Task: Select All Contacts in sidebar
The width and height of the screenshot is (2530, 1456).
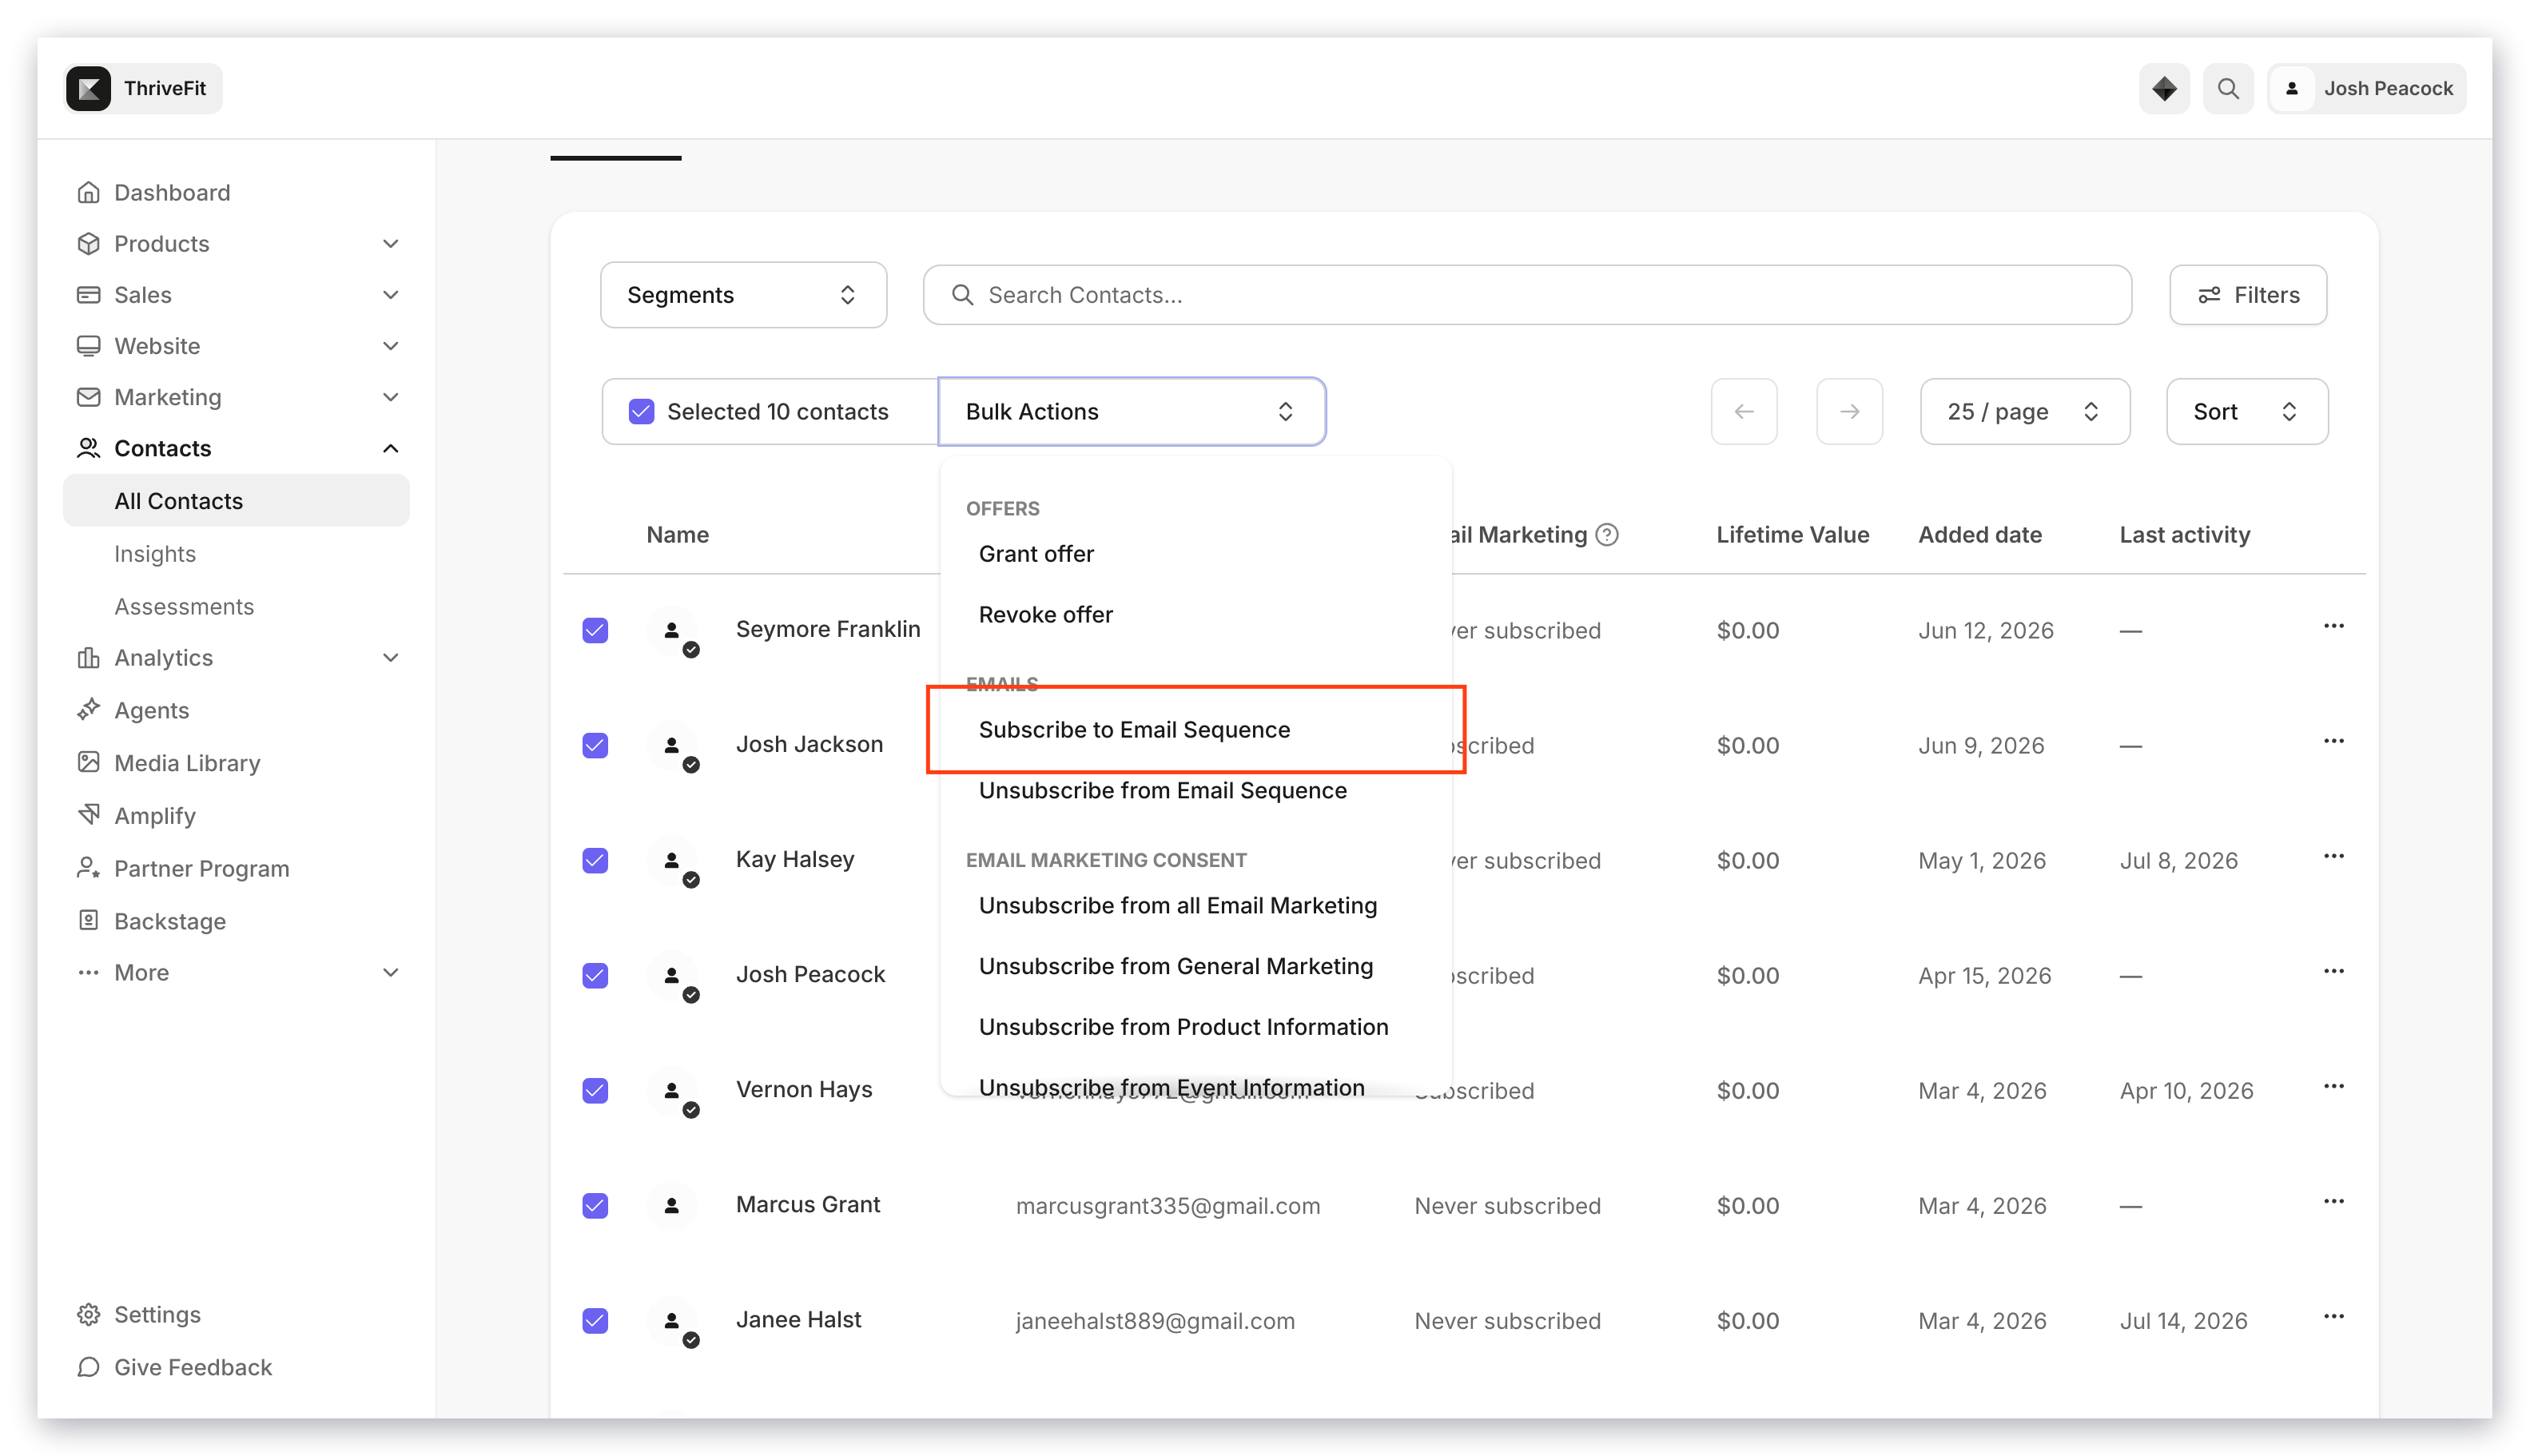Action: (x=236, y=500)
